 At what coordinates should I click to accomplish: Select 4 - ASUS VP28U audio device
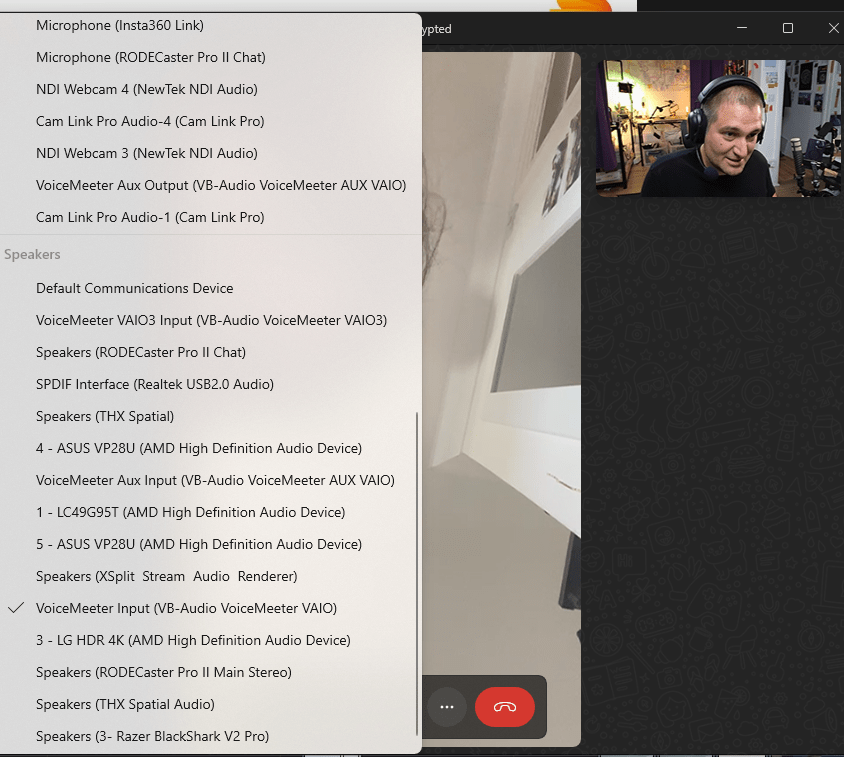210,448
